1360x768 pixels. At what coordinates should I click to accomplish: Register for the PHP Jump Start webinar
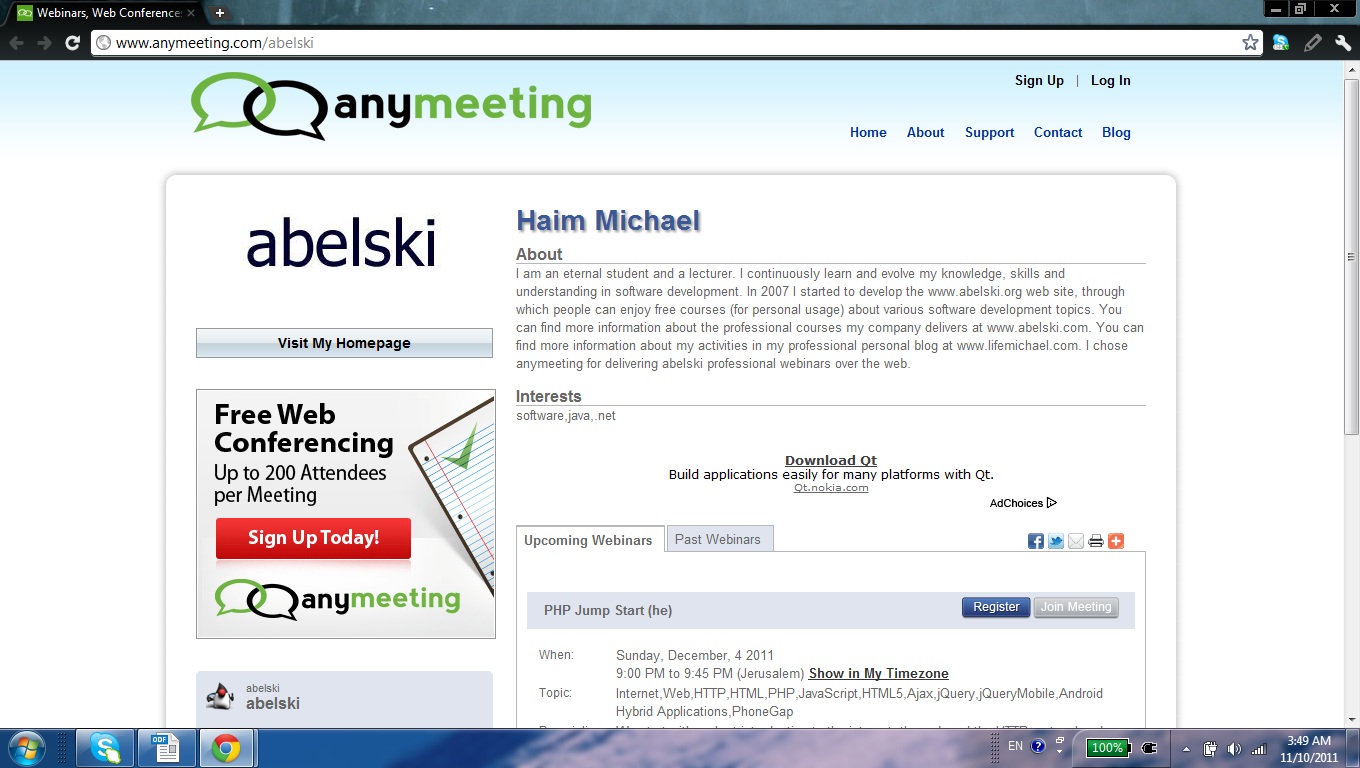[996, 607]
